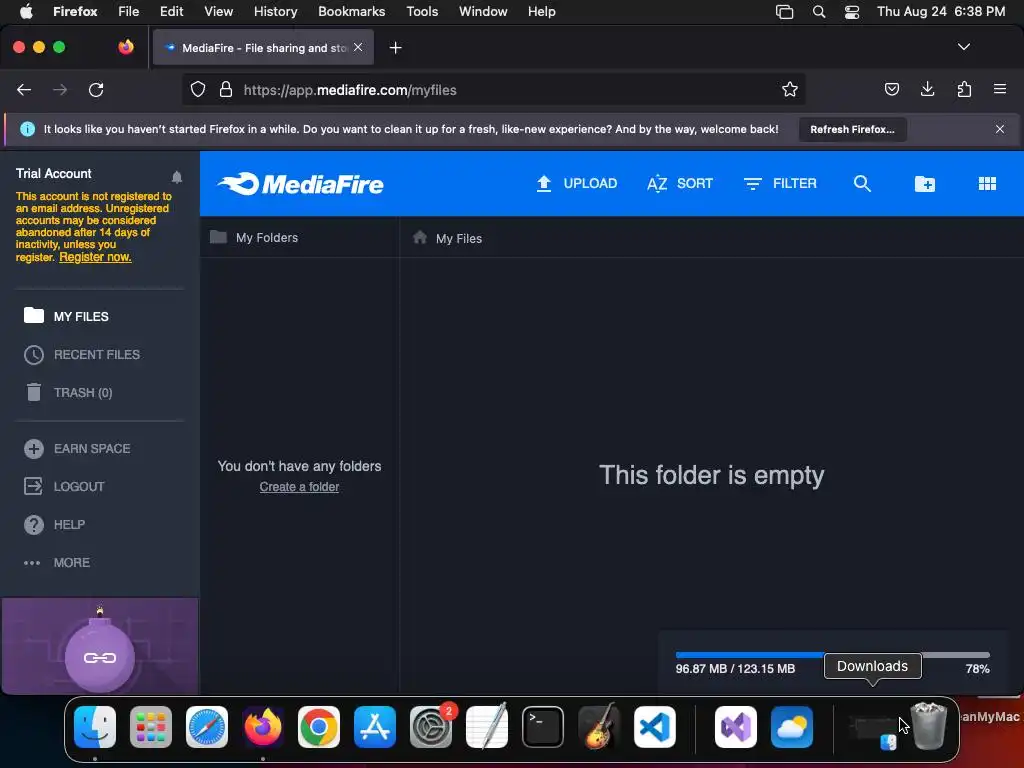Open the Apple menu
This screenshot has height=768, width=1024.
(x=26, y=11)
